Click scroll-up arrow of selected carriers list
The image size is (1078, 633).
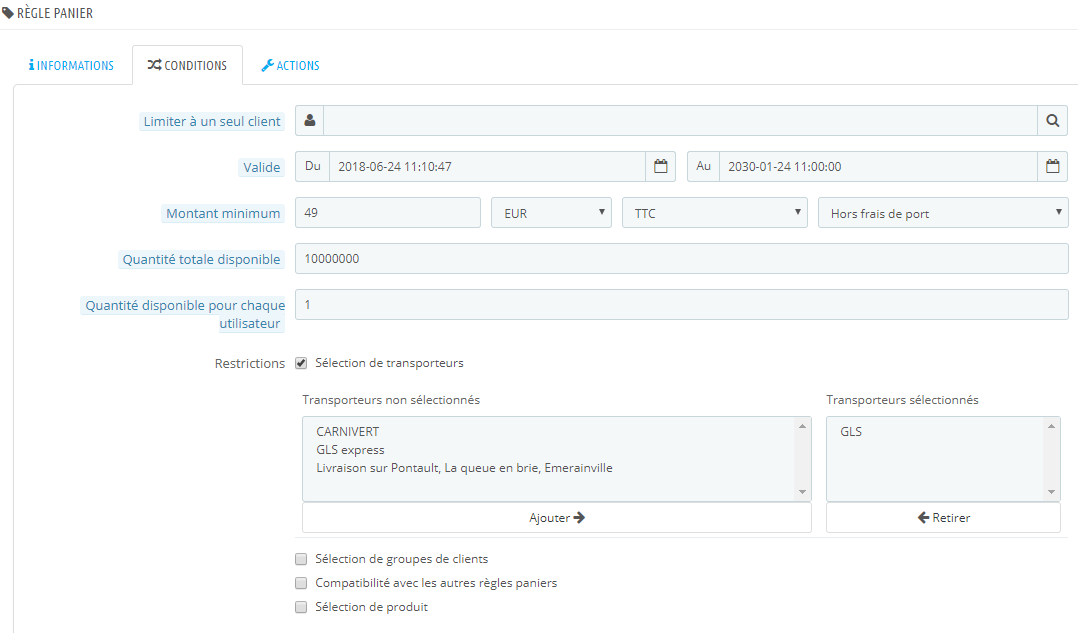[x=1051, y=426]
